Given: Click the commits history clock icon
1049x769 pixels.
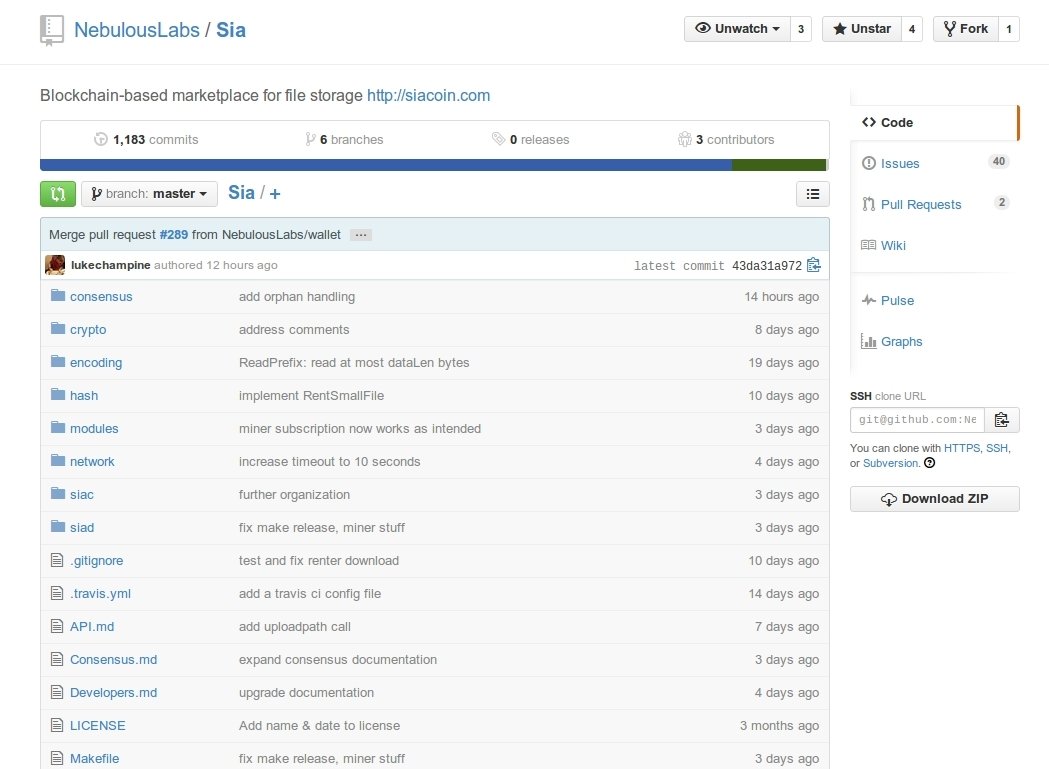Looking at the screenshot, I should (x=101, y=139).
